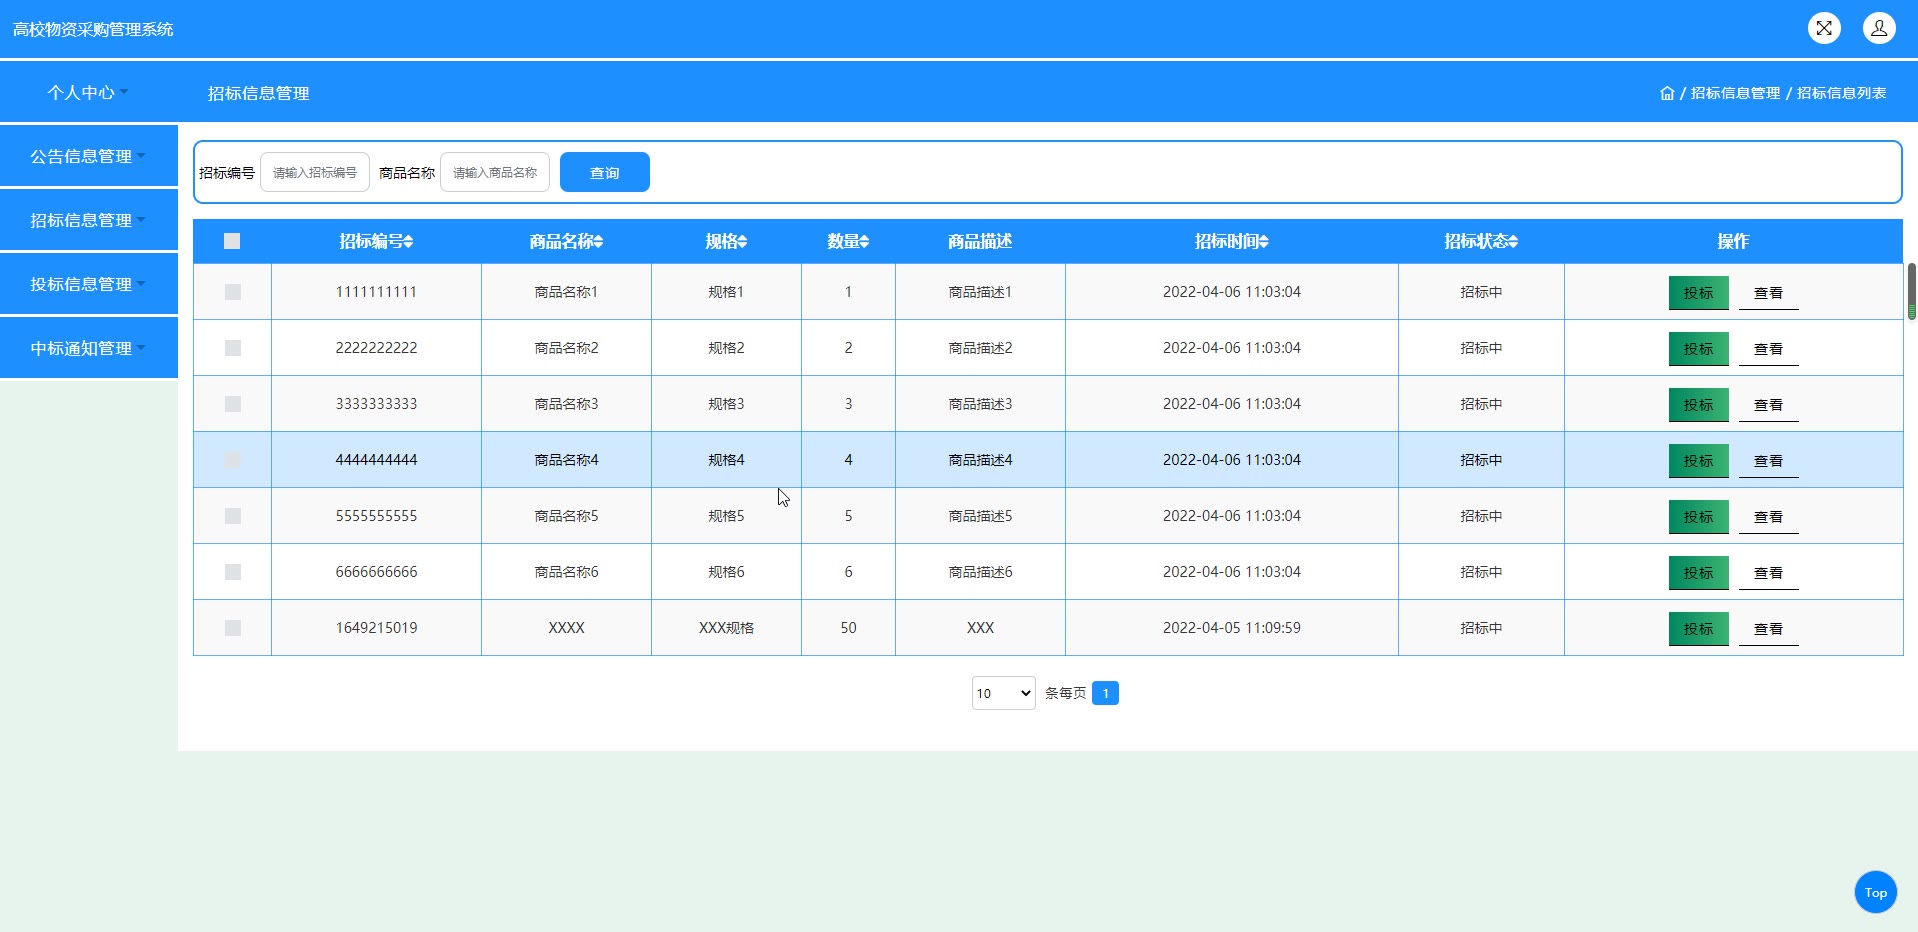Check the row 5555555555 checkbox
The image size is (1918, 932).
[x=233, y=516]
